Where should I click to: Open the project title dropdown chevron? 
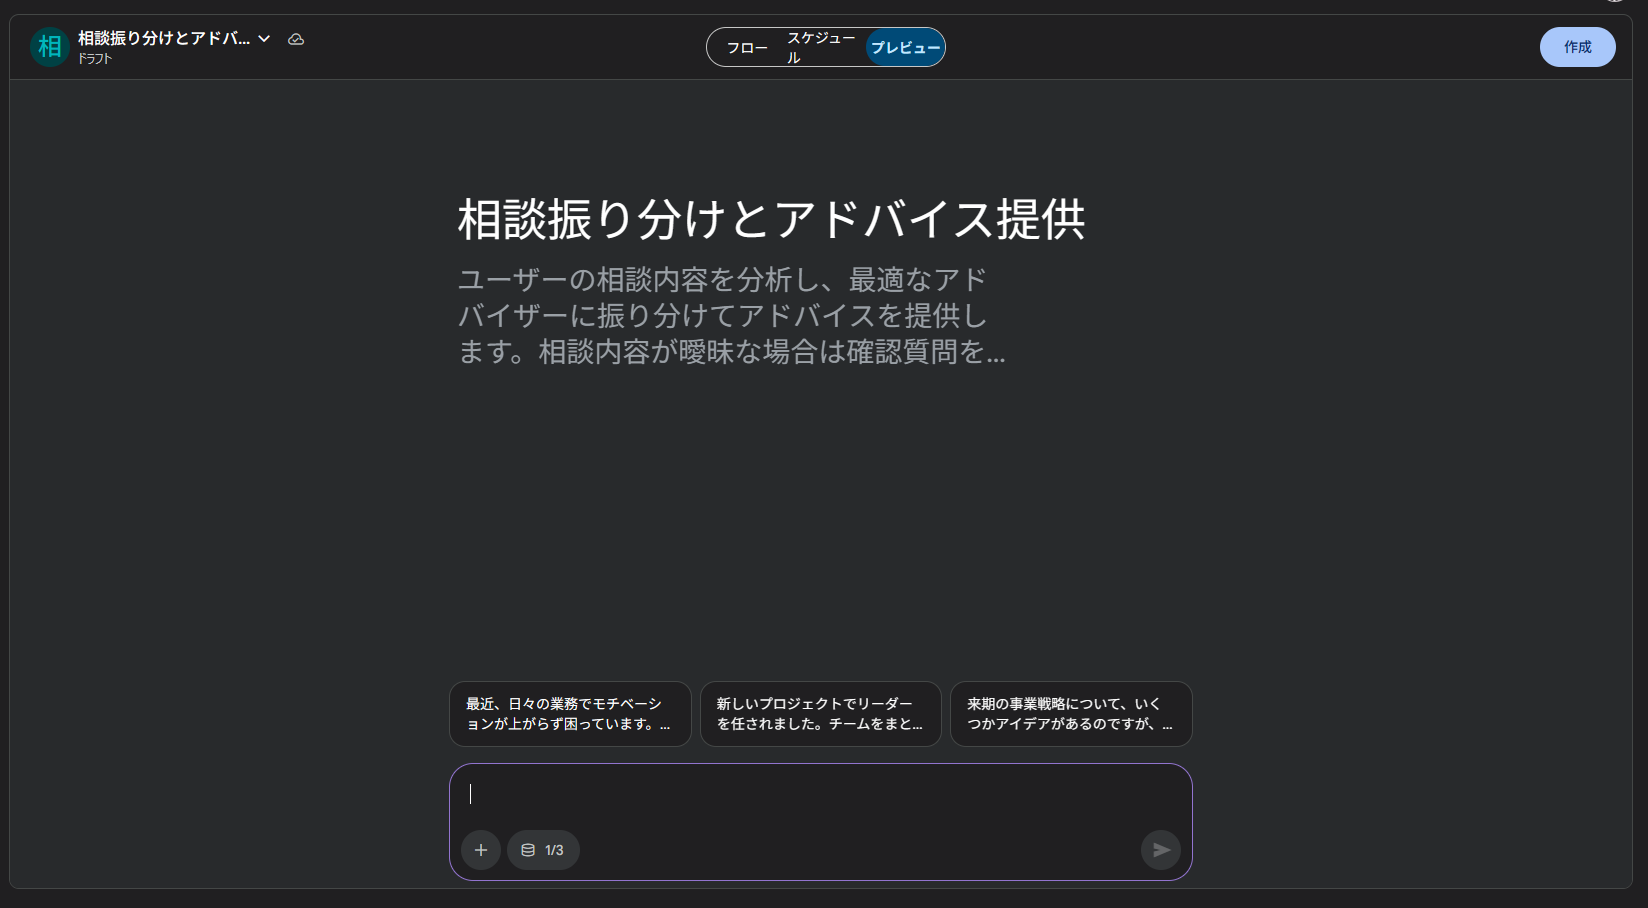pyautogui.click(x=263, y=39)
